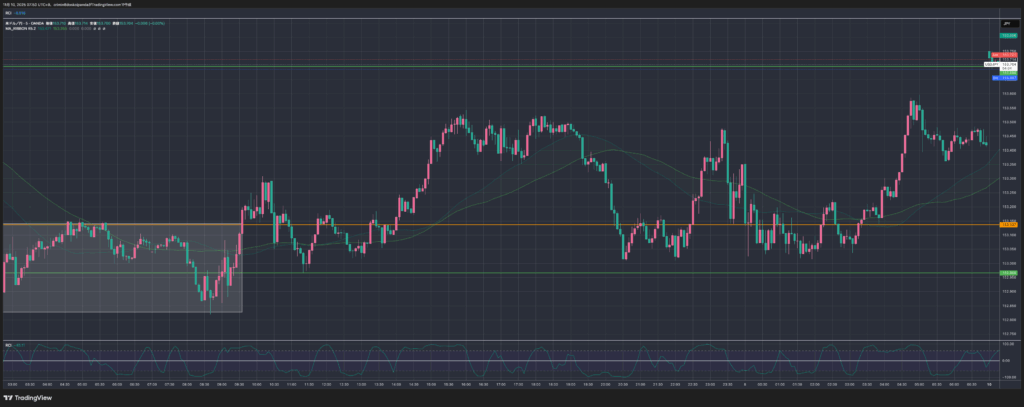Click the RCI legend in the bottom pane
This screenshot has height=407, width=1024.
8,344
